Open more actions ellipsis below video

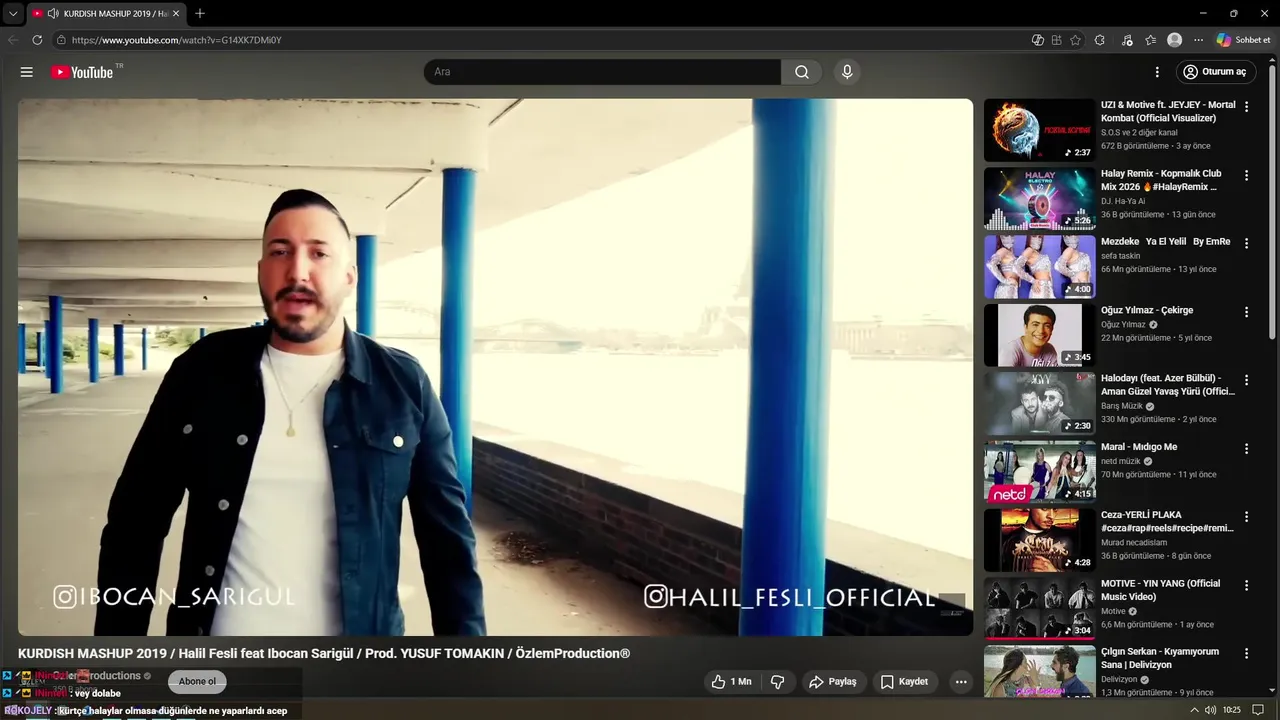(961, 682)
